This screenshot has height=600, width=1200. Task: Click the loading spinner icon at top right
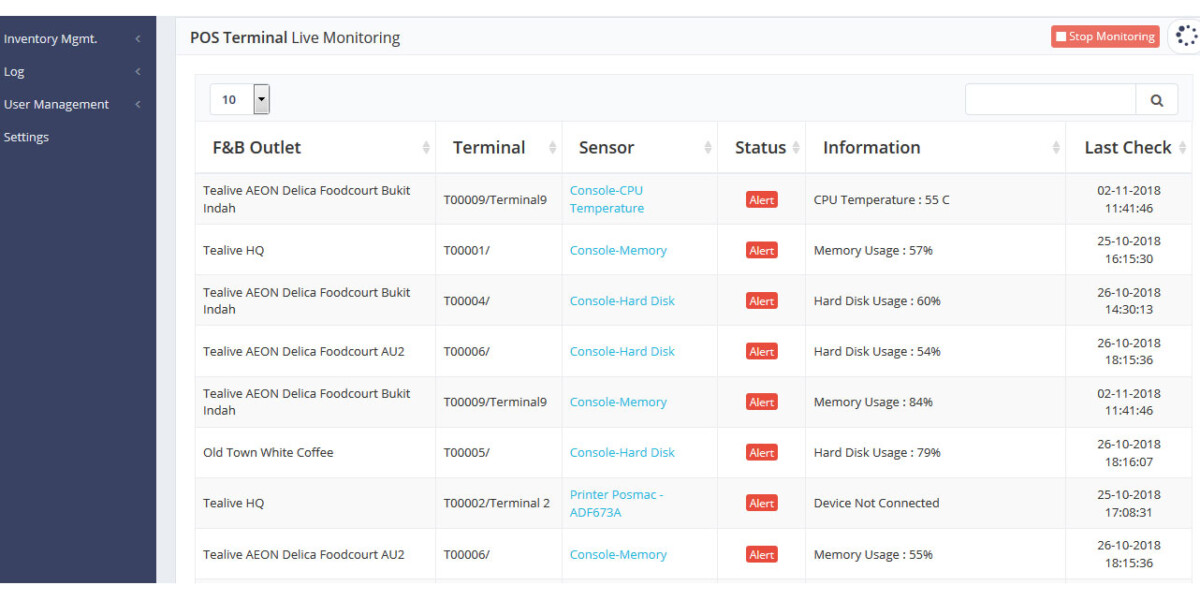1185,36
